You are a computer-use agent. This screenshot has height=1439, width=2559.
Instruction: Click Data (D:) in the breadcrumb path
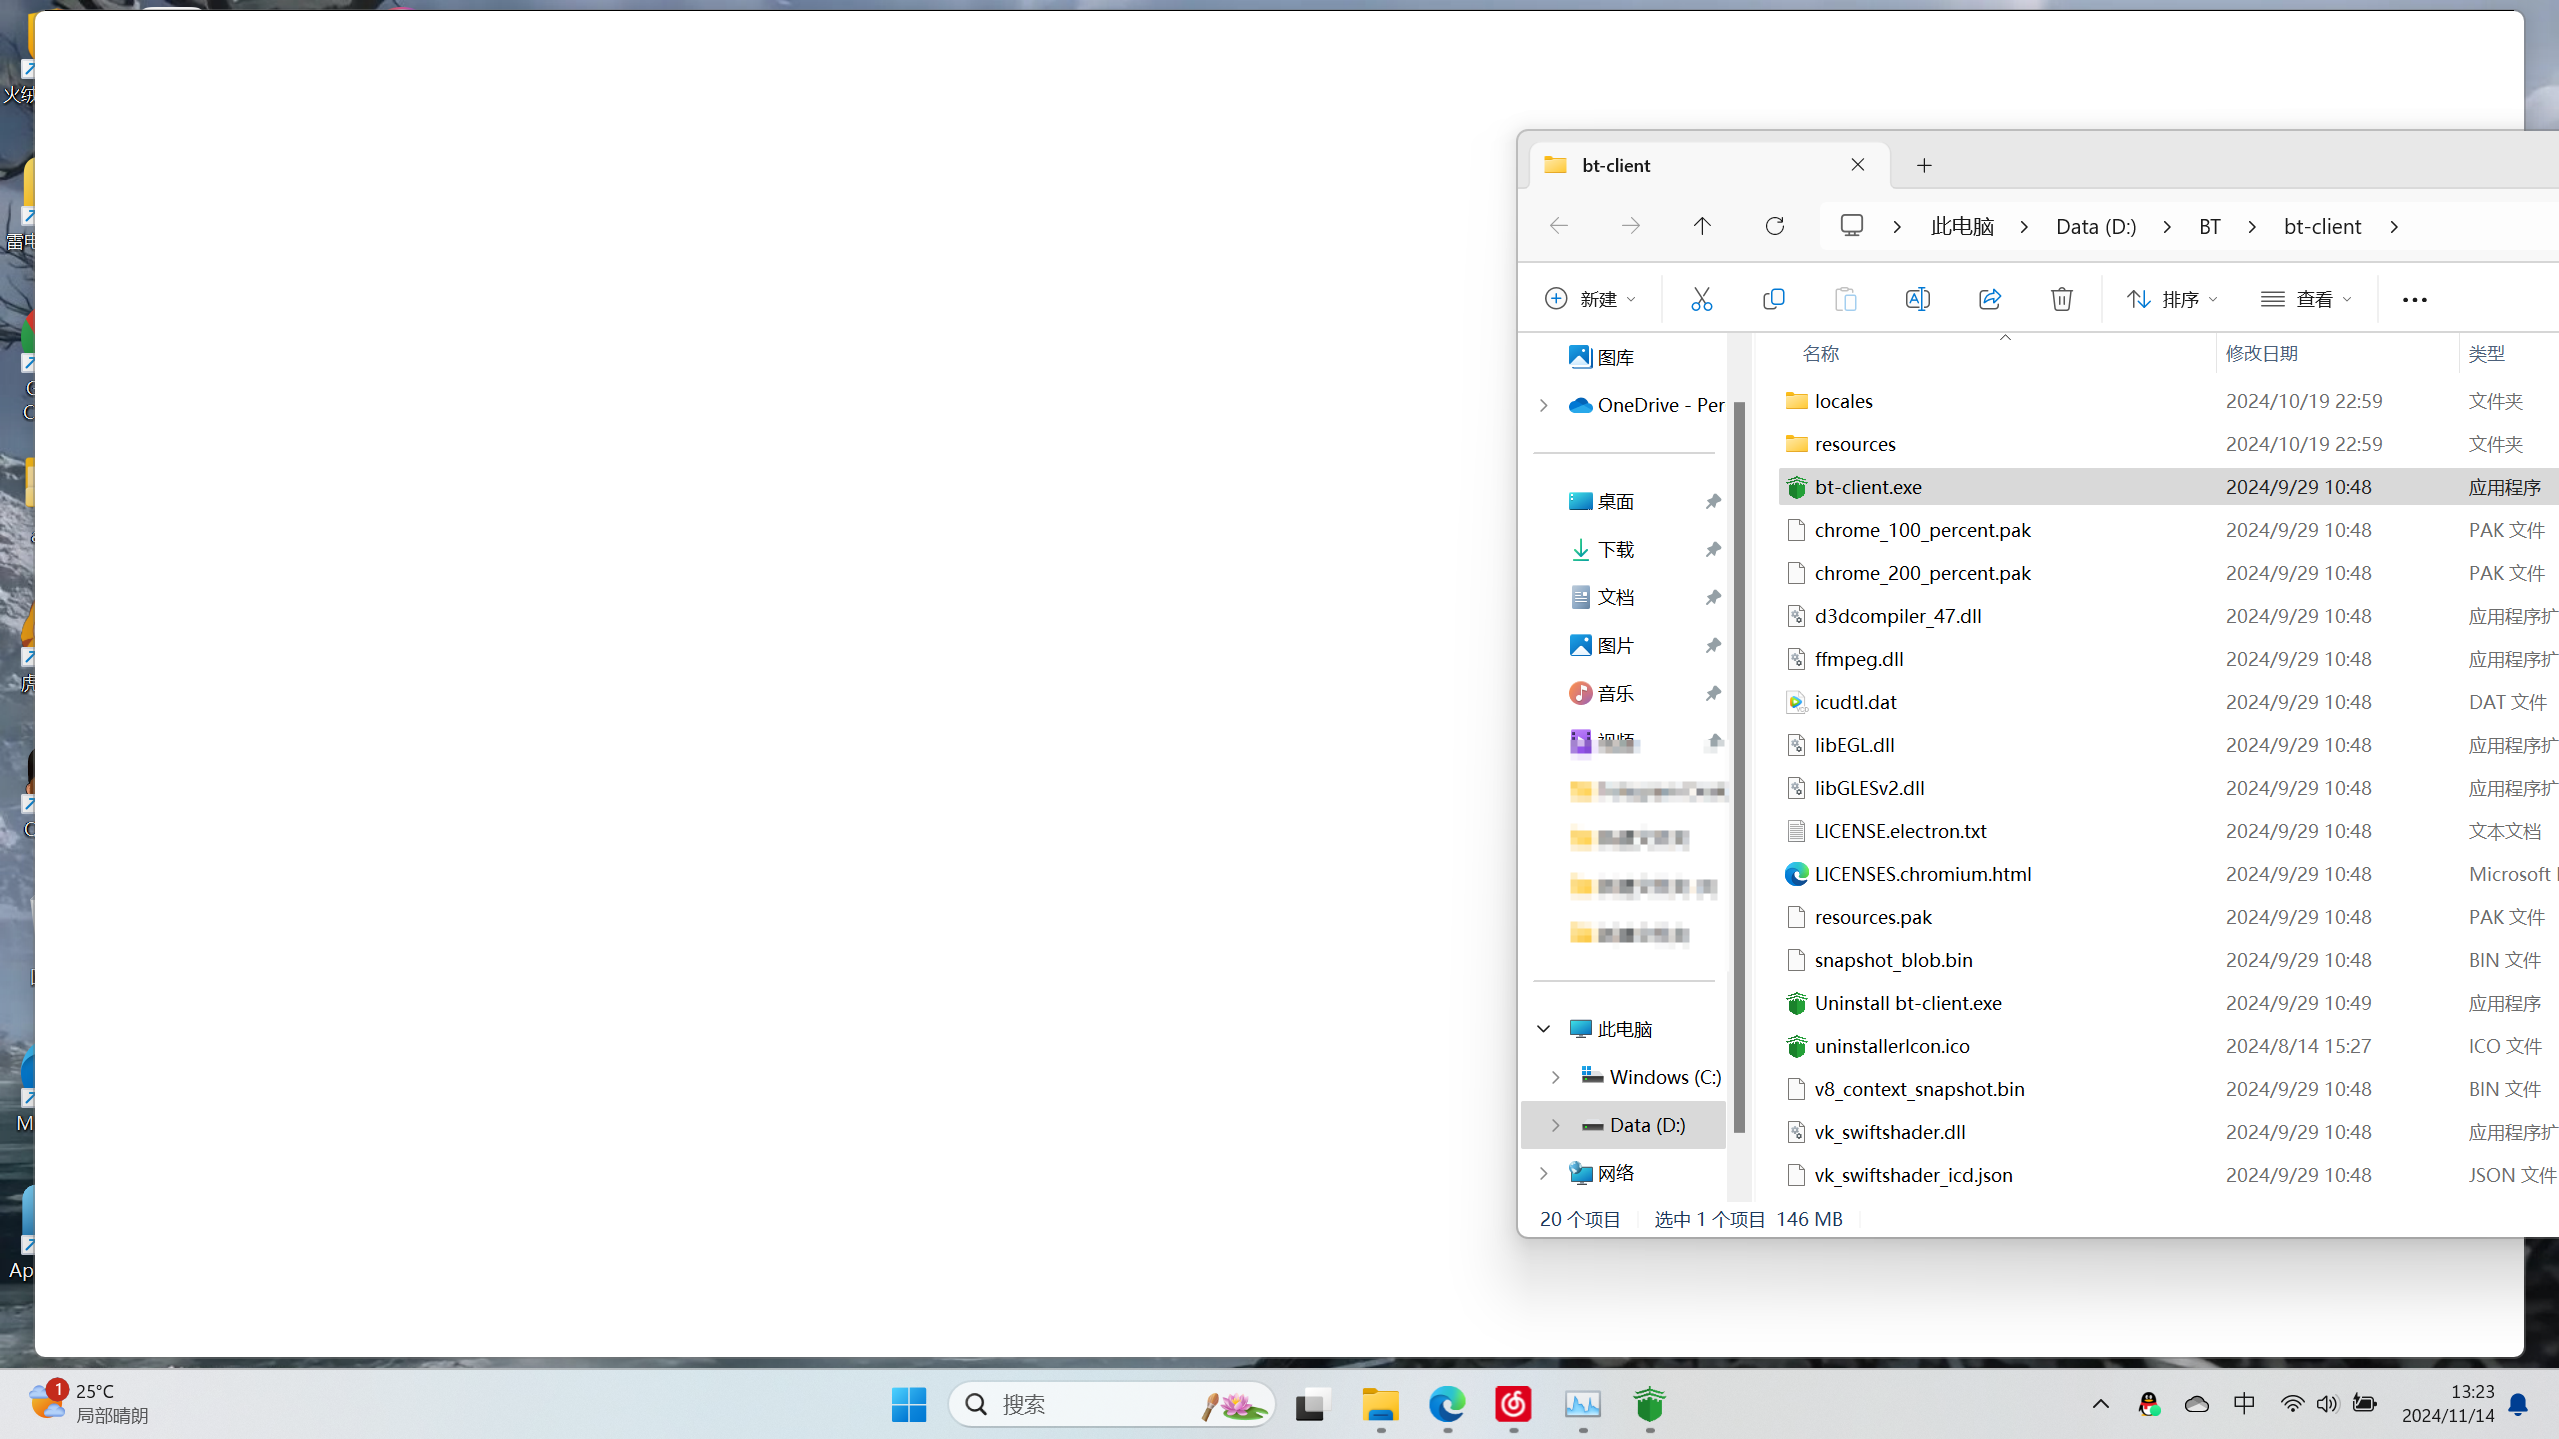pos(2096,227)
